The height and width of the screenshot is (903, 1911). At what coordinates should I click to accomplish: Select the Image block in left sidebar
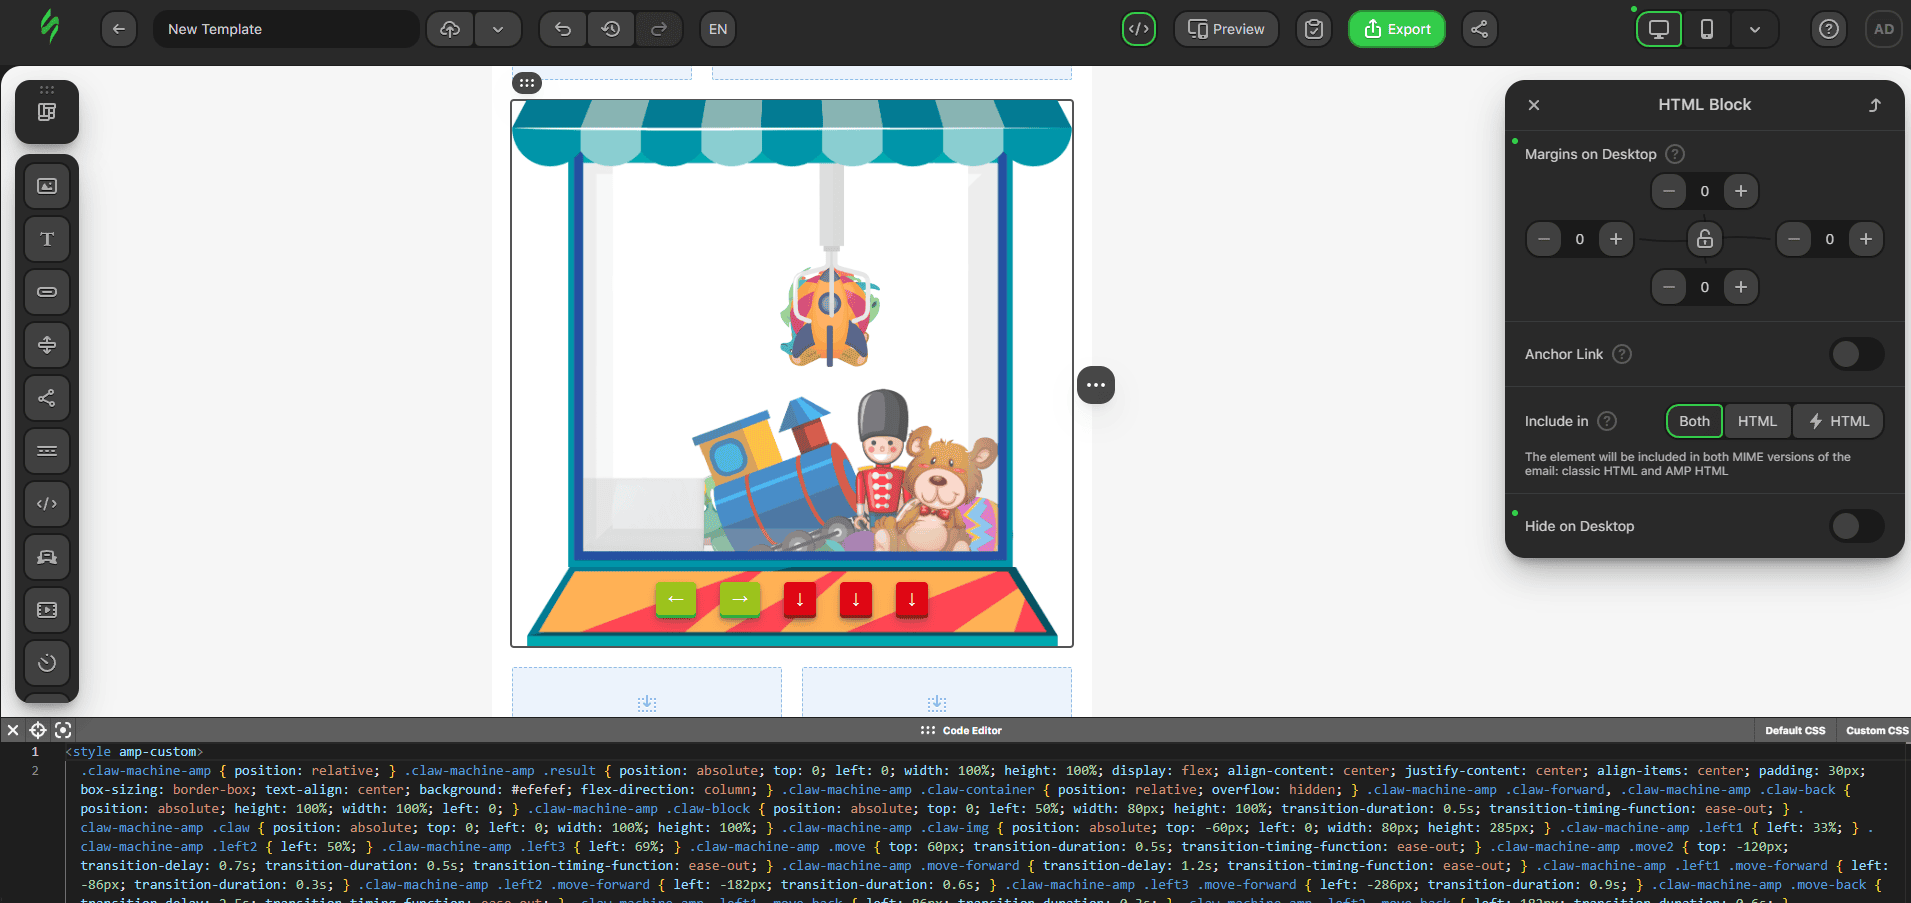[x=47, y=186]
